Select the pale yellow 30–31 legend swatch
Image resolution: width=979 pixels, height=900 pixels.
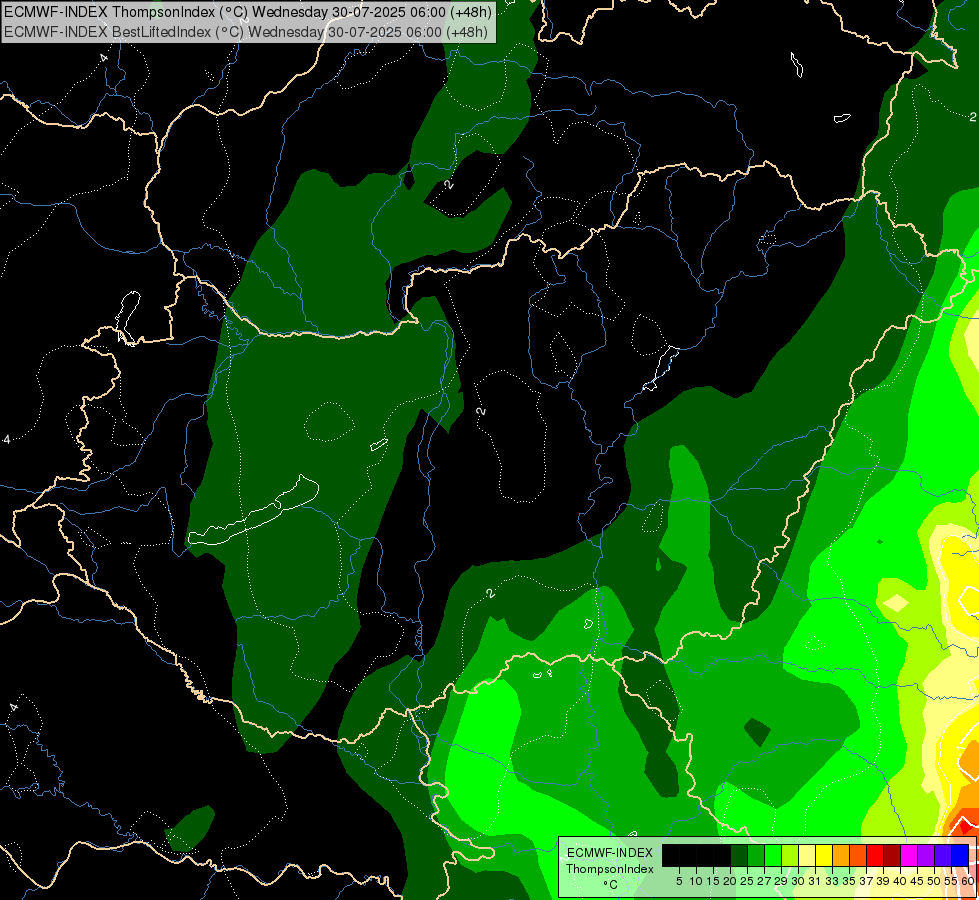(x=807, y=855)
